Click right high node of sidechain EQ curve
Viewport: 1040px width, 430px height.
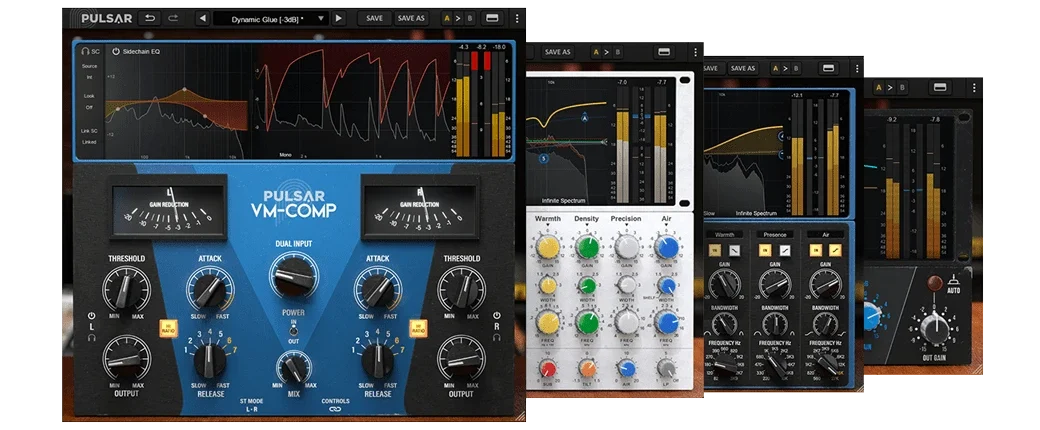204,117
